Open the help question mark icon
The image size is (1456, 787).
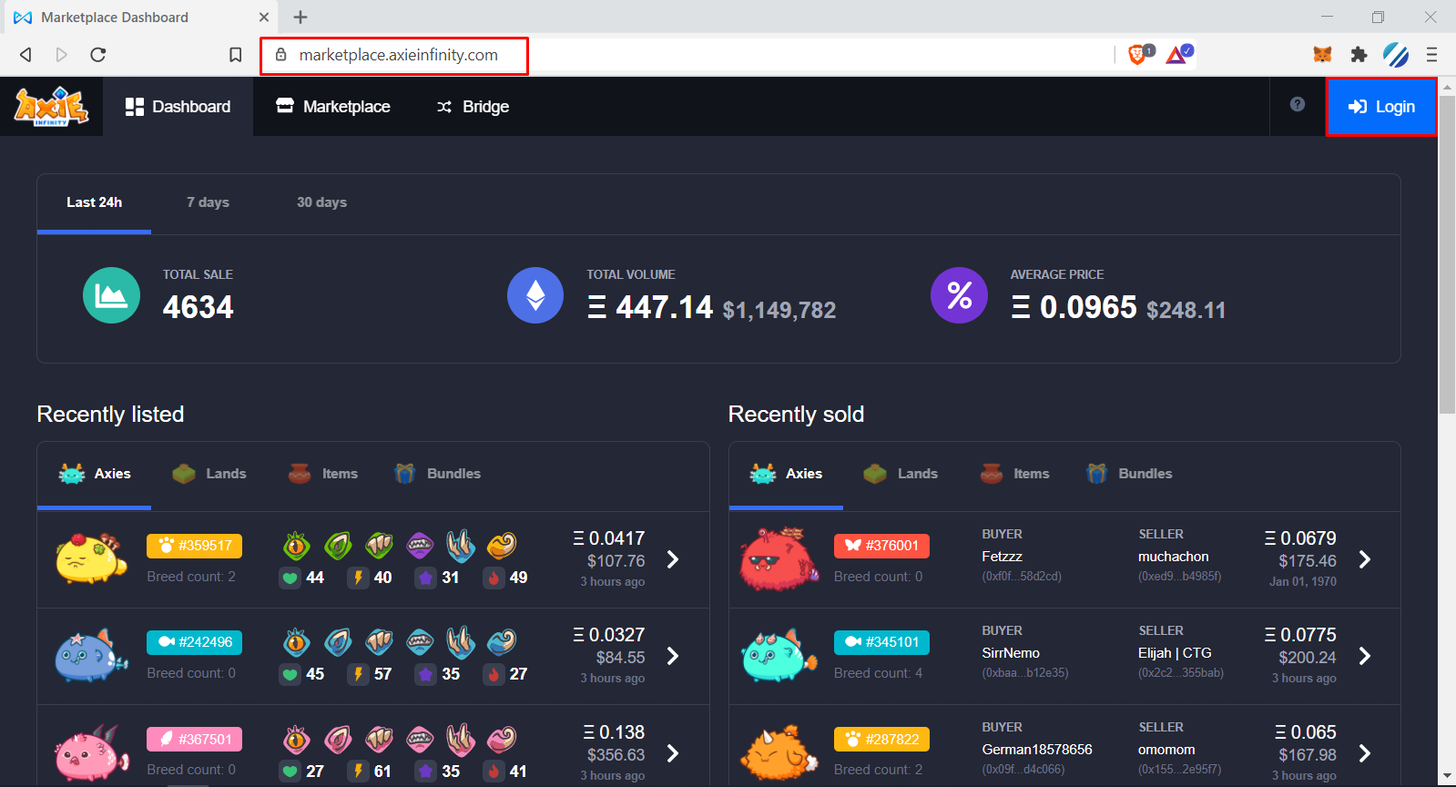pos(1297,104)
